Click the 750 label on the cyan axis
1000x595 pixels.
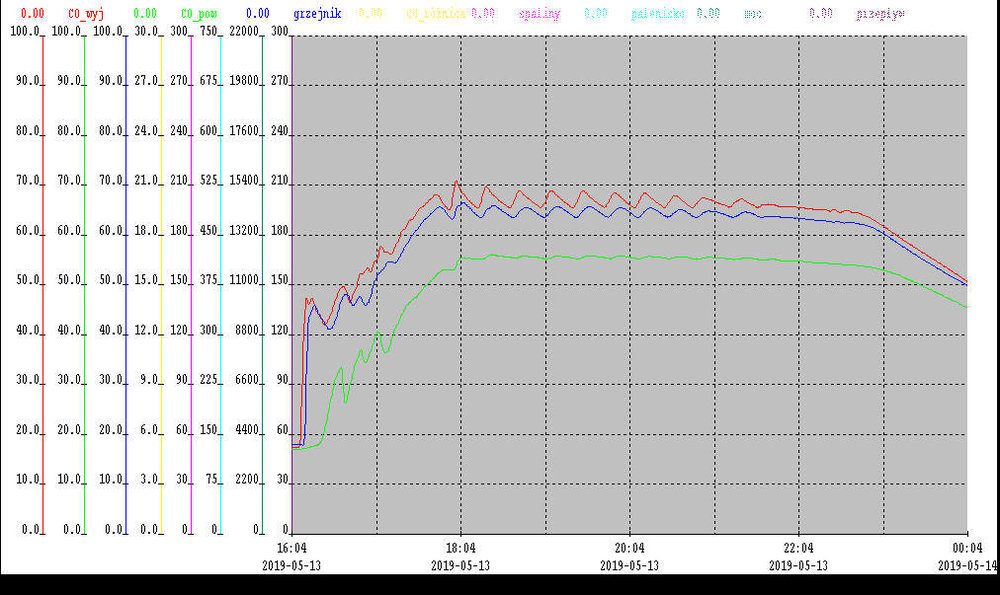pos(209,32)
